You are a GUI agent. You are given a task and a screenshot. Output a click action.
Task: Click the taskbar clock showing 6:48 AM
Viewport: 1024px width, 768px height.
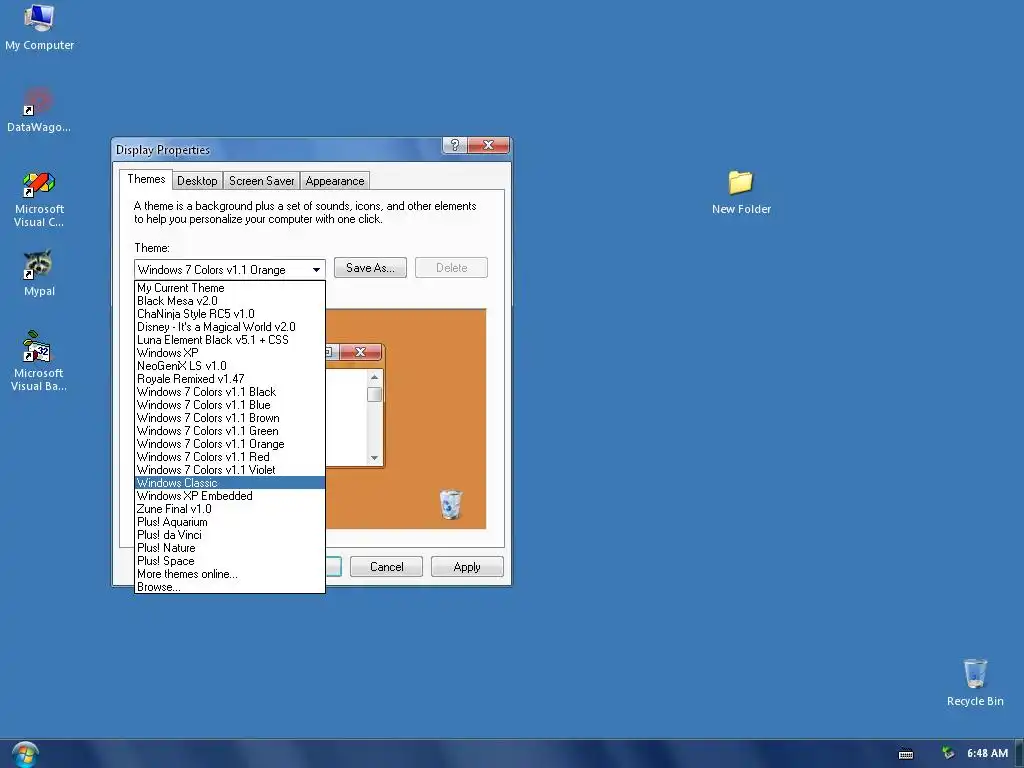pos(987,754)
